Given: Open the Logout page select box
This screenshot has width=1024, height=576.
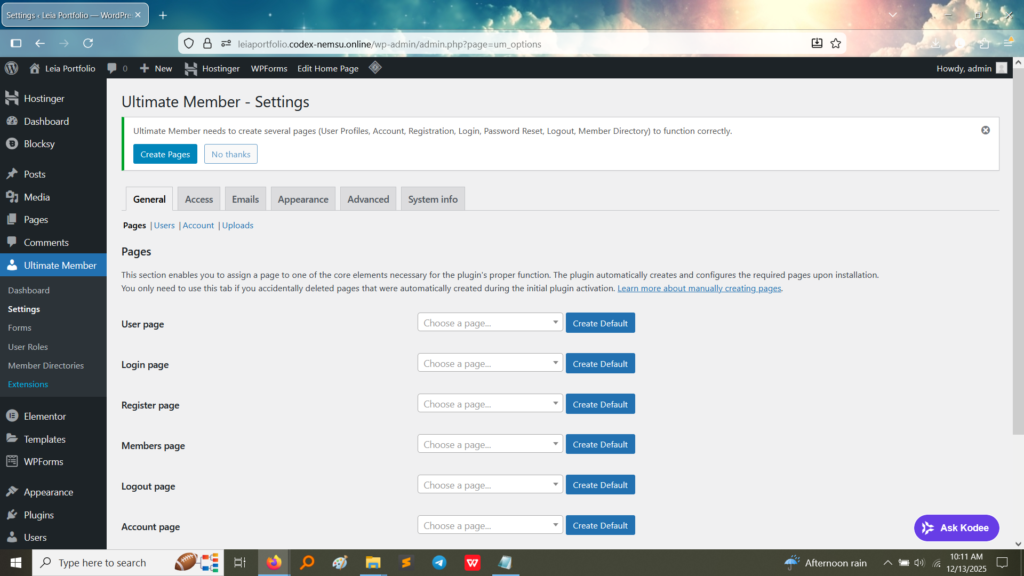Looking at the screenshot, I should click(x=490, y=485).
